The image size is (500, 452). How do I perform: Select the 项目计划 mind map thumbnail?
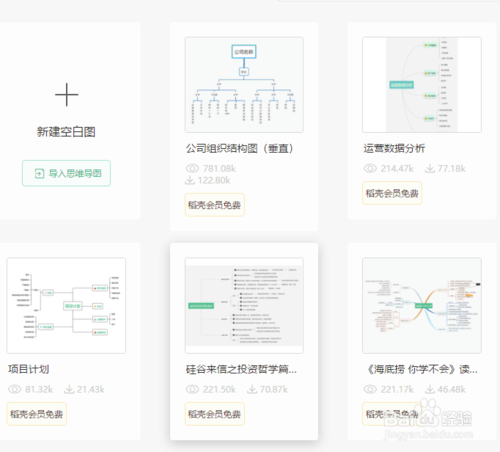click(x=66, y=305)
